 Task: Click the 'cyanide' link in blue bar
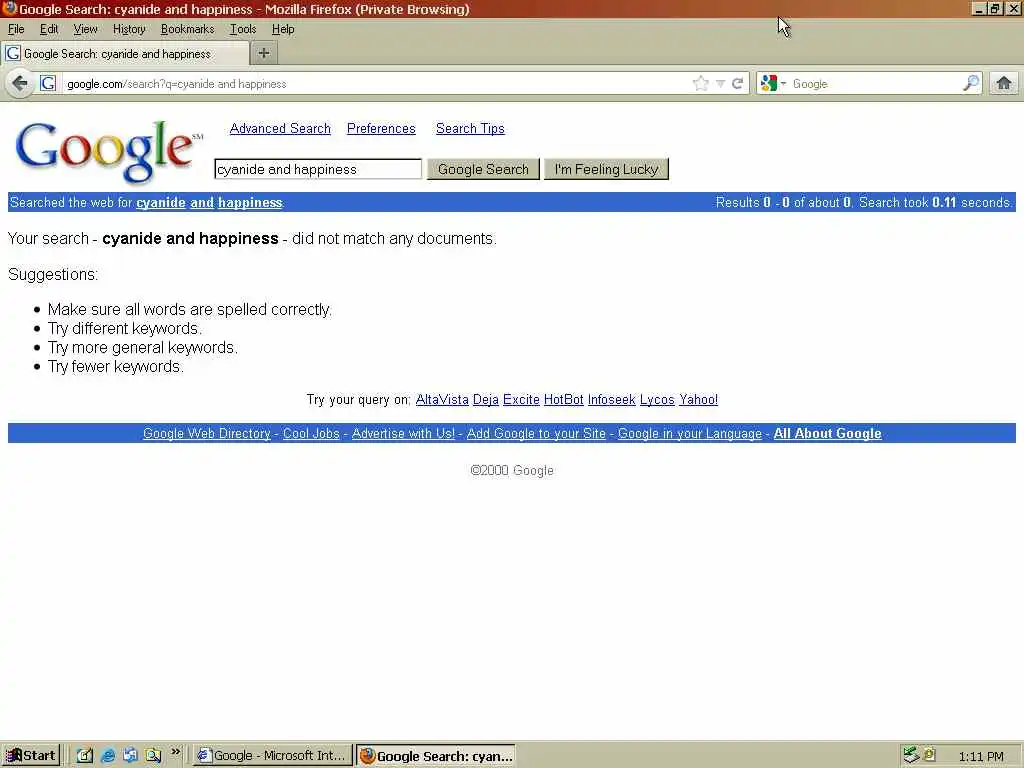[161, 202]
